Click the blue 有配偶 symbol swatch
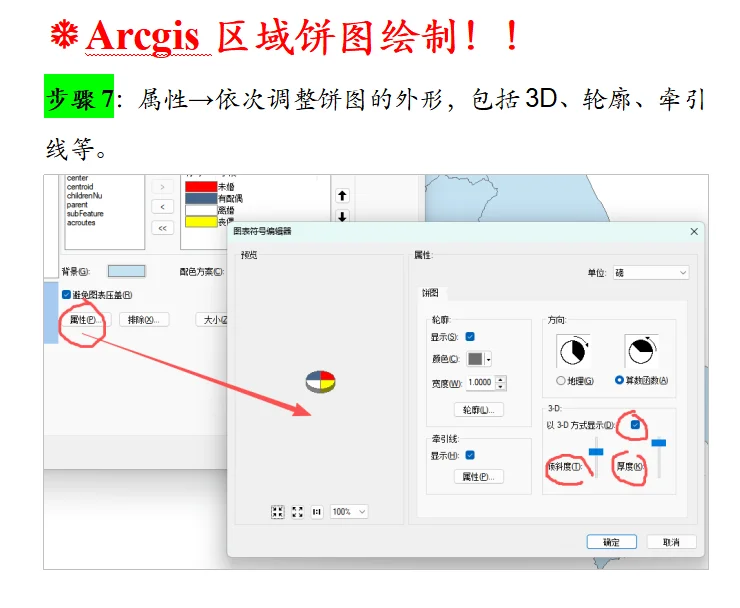The height and width of the screenshot is (608, 740). tap(201, 198)
